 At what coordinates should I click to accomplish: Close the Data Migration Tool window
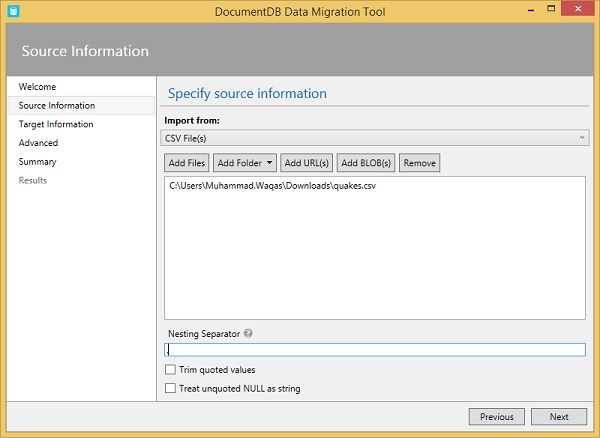click(x=582, y=11)
